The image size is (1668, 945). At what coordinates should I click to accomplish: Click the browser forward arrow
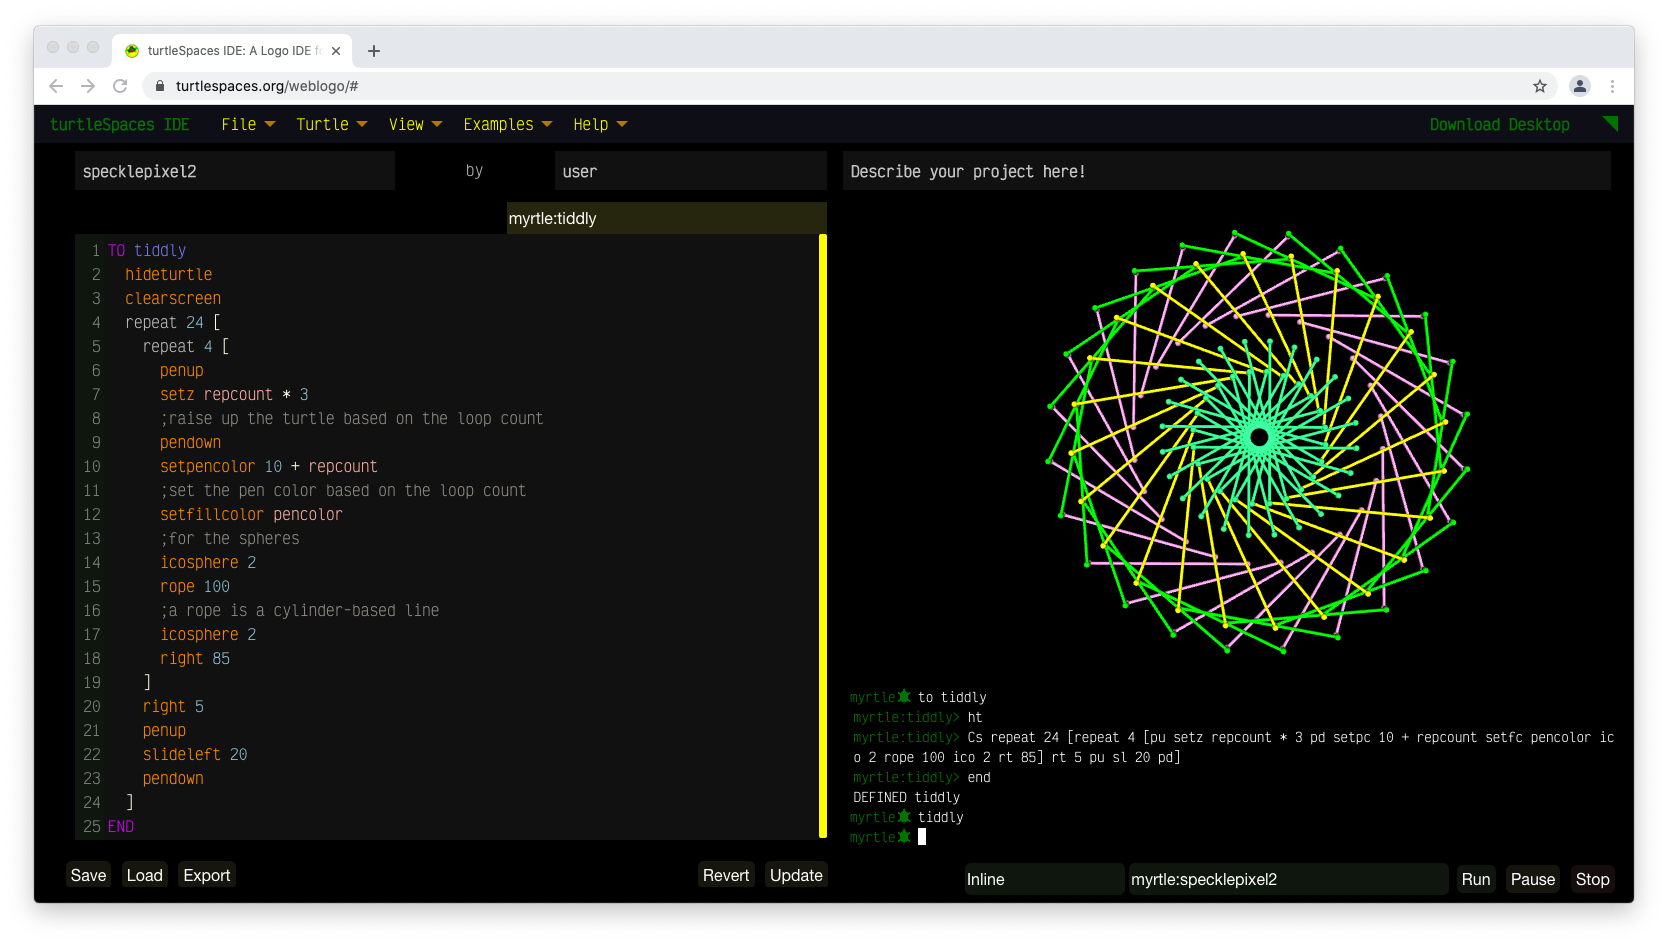[x=88, y=86]
